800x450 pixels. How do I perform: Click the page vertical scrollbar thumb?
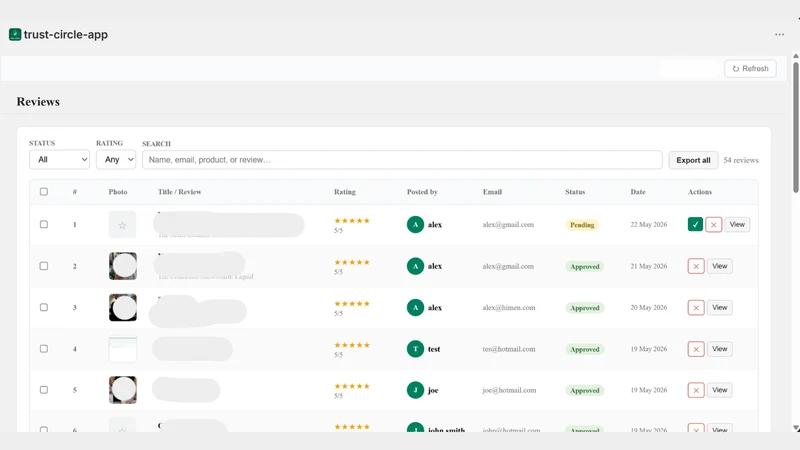[795, 128]
